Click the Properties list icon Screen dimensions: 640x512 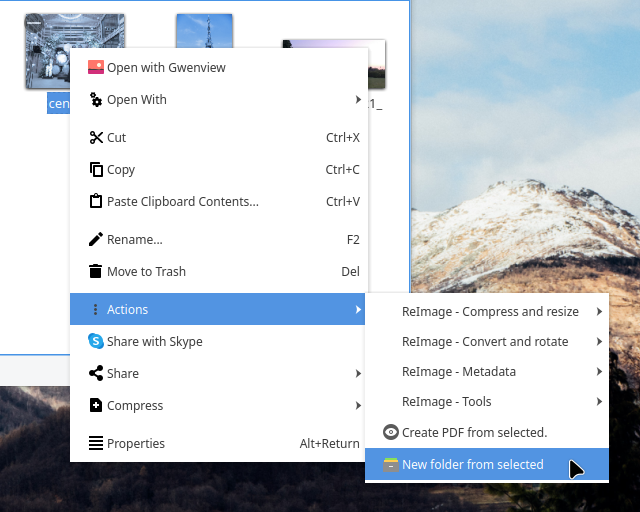point(96,443)
